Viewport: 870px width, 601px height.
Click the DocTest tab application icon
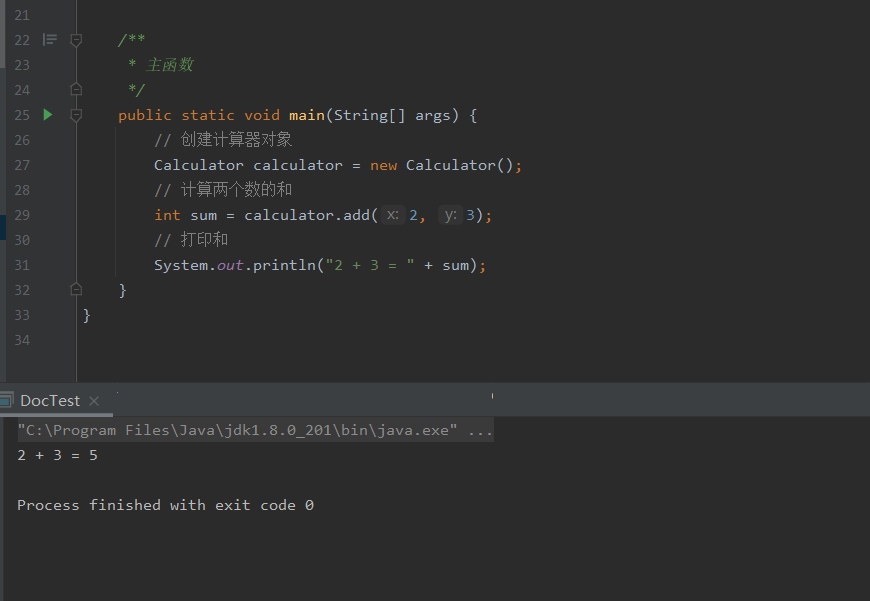(6, 400)
